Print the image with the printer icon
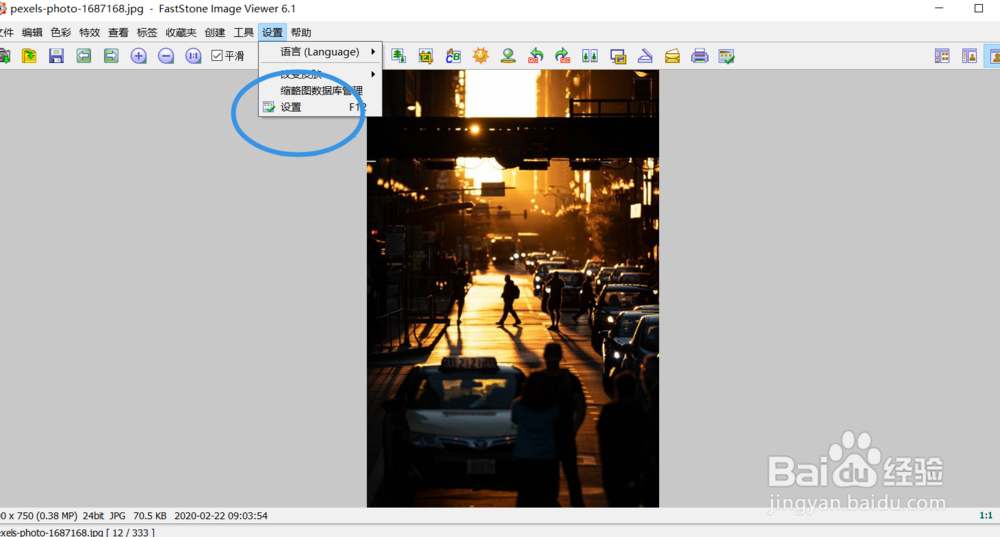Image resolution: width=1000 pixels, height=537 pixels. pyautogui.click(x=700, y=56)
